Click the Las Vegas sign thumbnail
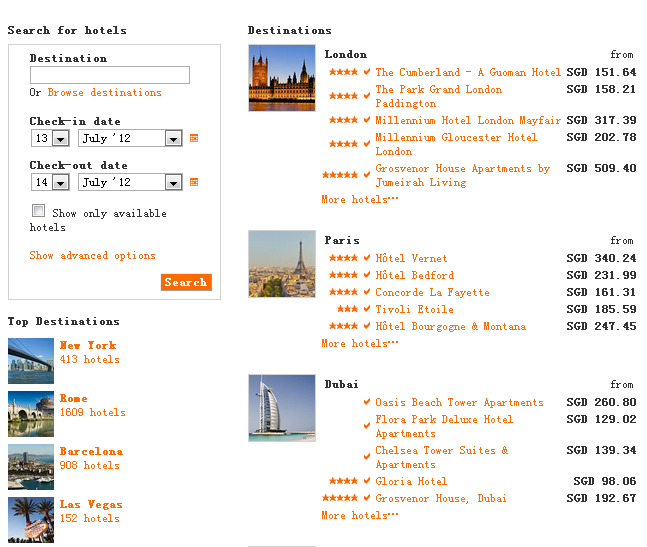 click(31, 520)
